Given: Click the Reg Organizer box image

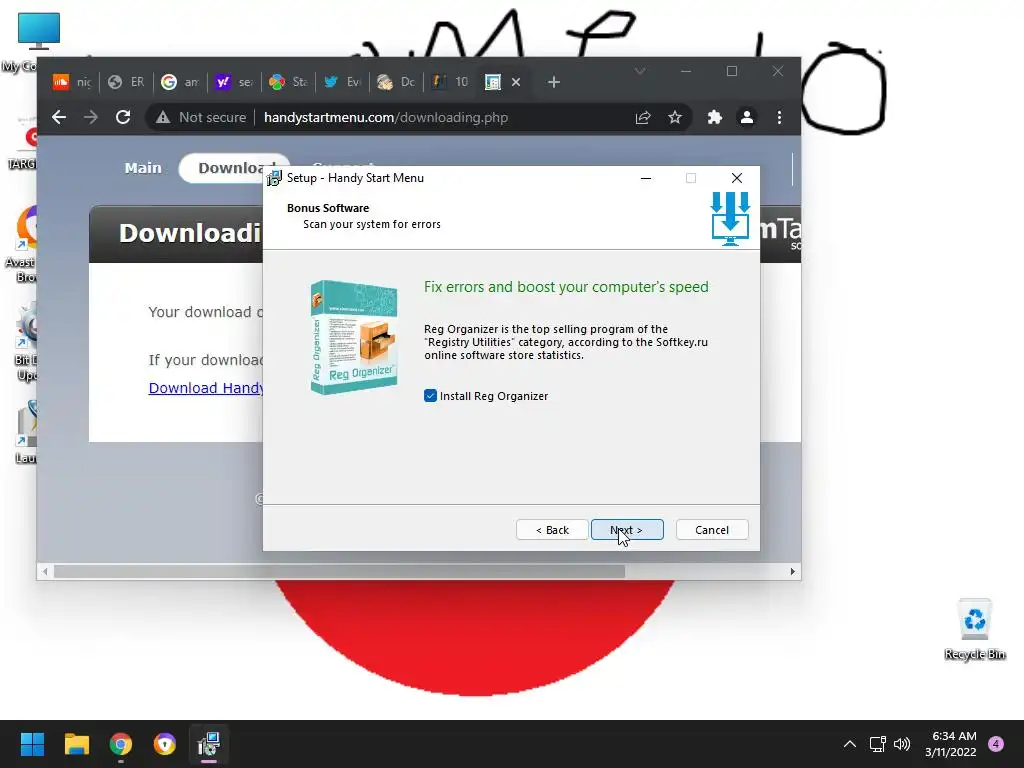Looking at the screenshot, I should [x=353, y=337].
